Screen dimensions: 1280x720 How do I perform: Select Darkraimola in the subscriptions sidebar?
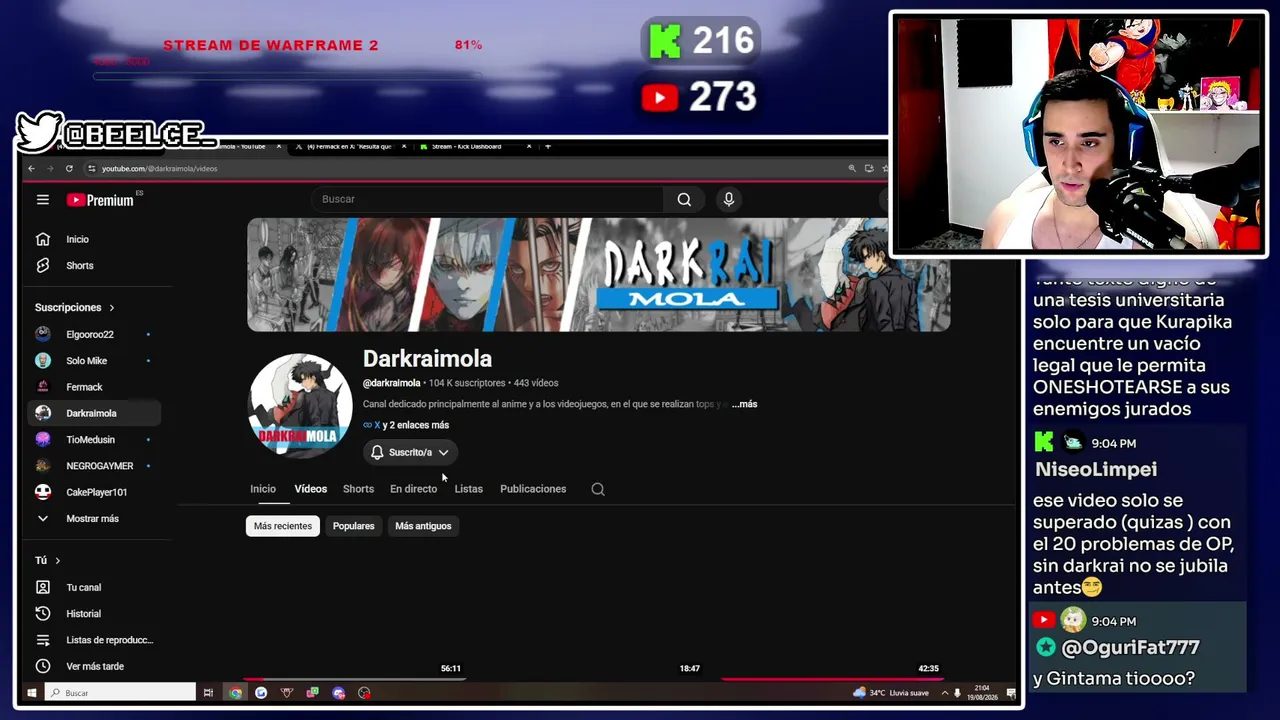(x=93, y=414)
